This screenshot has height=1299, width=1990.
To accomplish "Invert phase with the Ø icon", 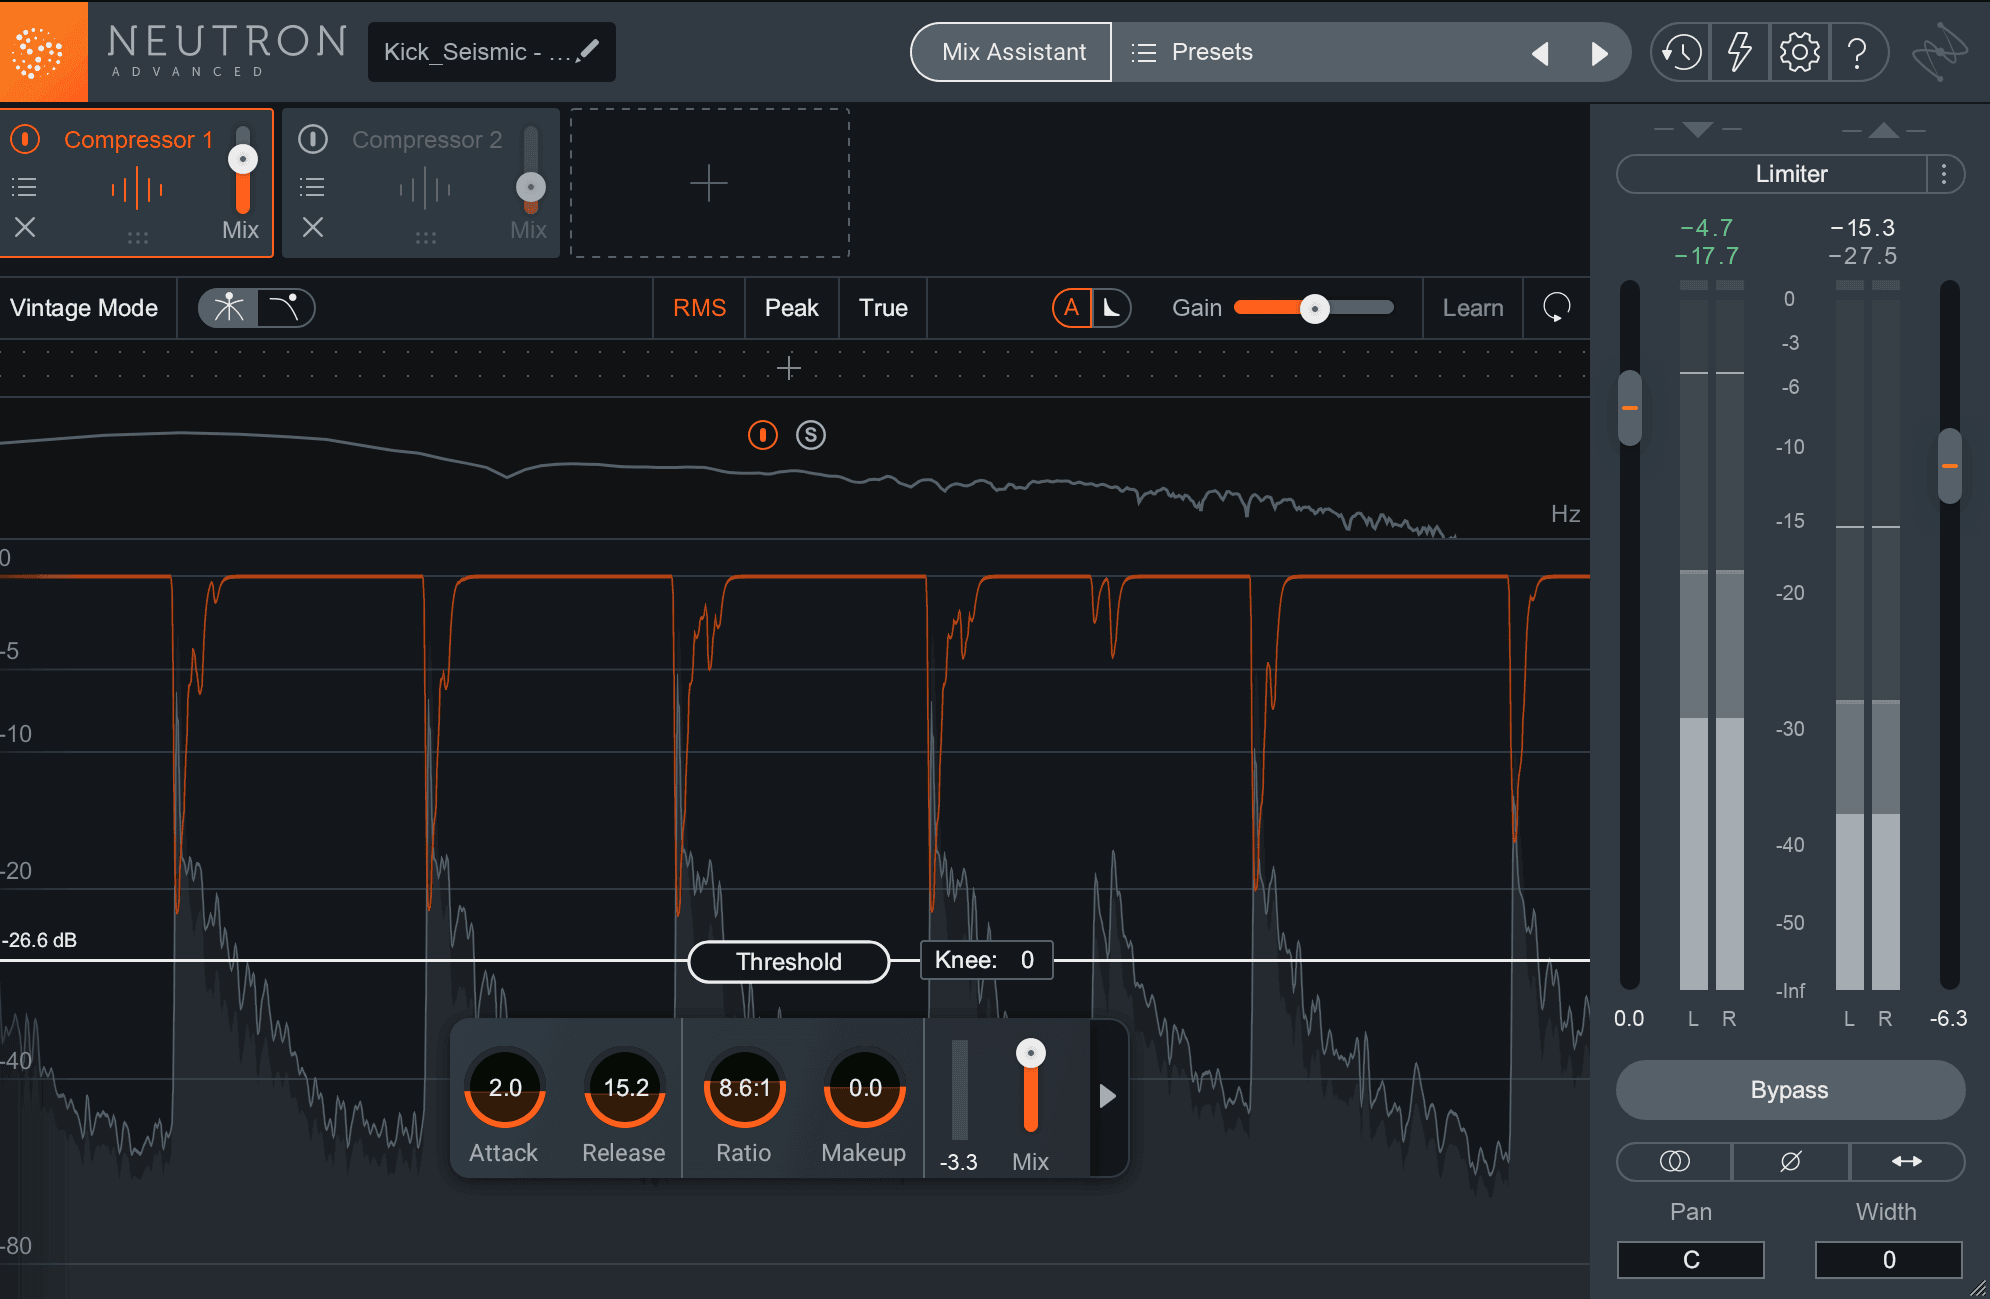I will 1790,1161.
